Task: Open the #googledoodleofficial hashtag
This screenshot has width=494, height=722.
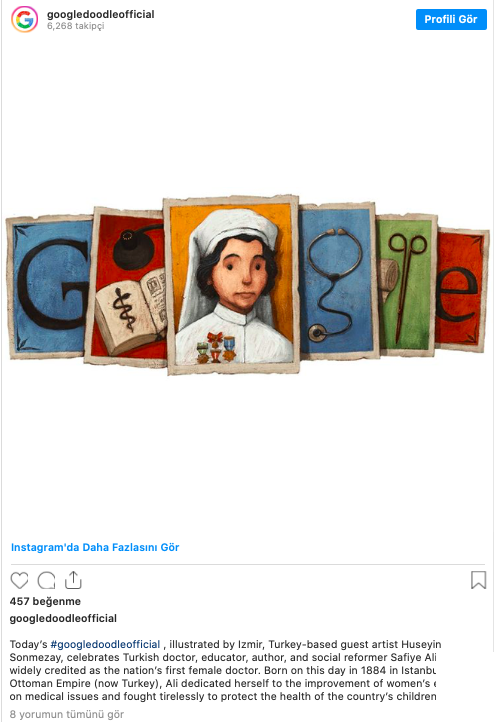Action: pyautogui.click(x=105, y=644)
